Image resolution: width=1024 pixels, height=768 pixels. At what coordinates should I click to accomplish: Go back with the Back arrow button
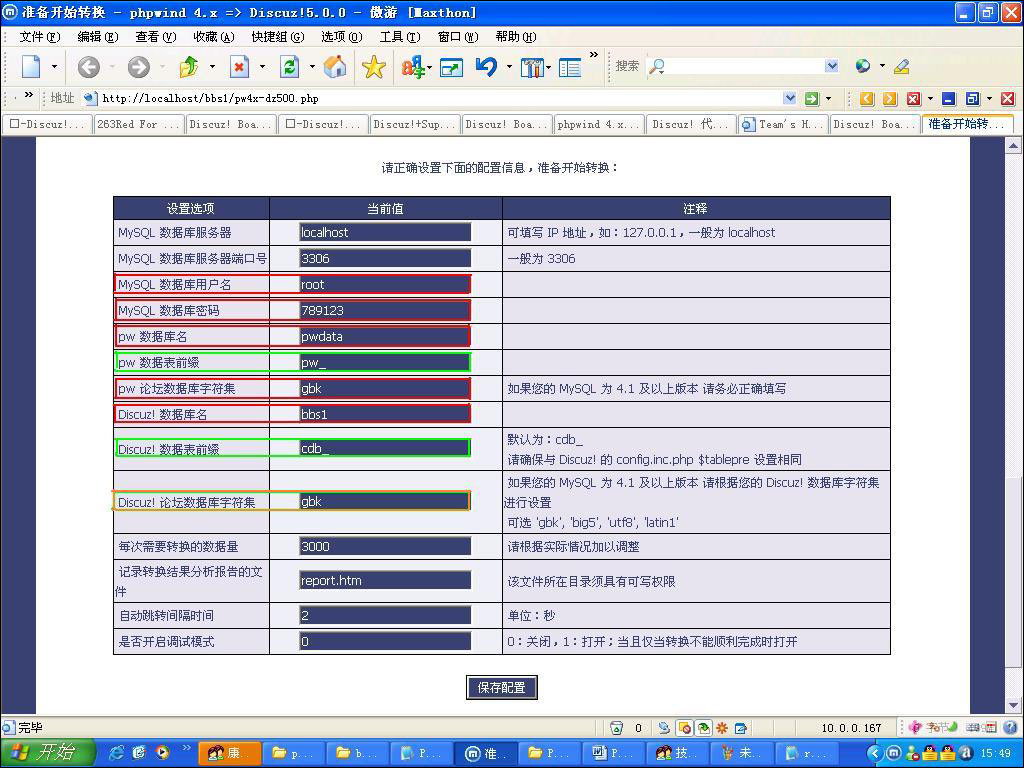89,67
